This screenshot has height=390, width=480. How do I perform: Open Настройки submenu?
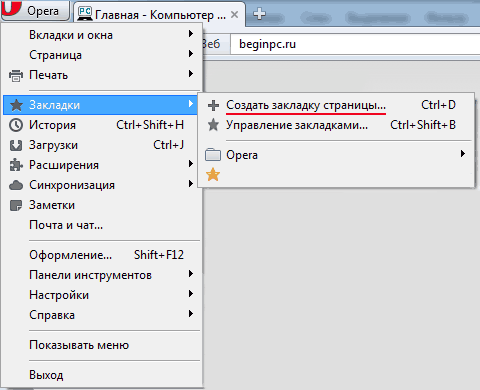pos(102,295)
